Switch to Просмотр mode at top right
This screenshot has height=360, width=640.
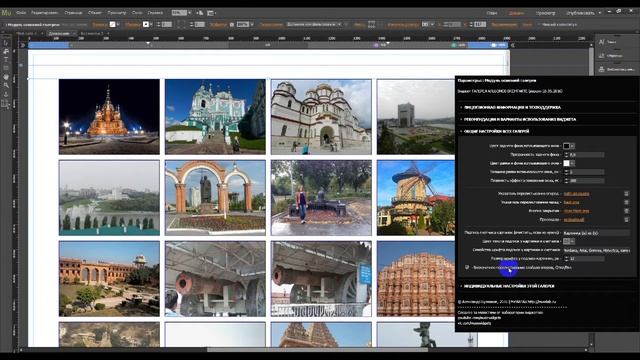tap(545, 13)
